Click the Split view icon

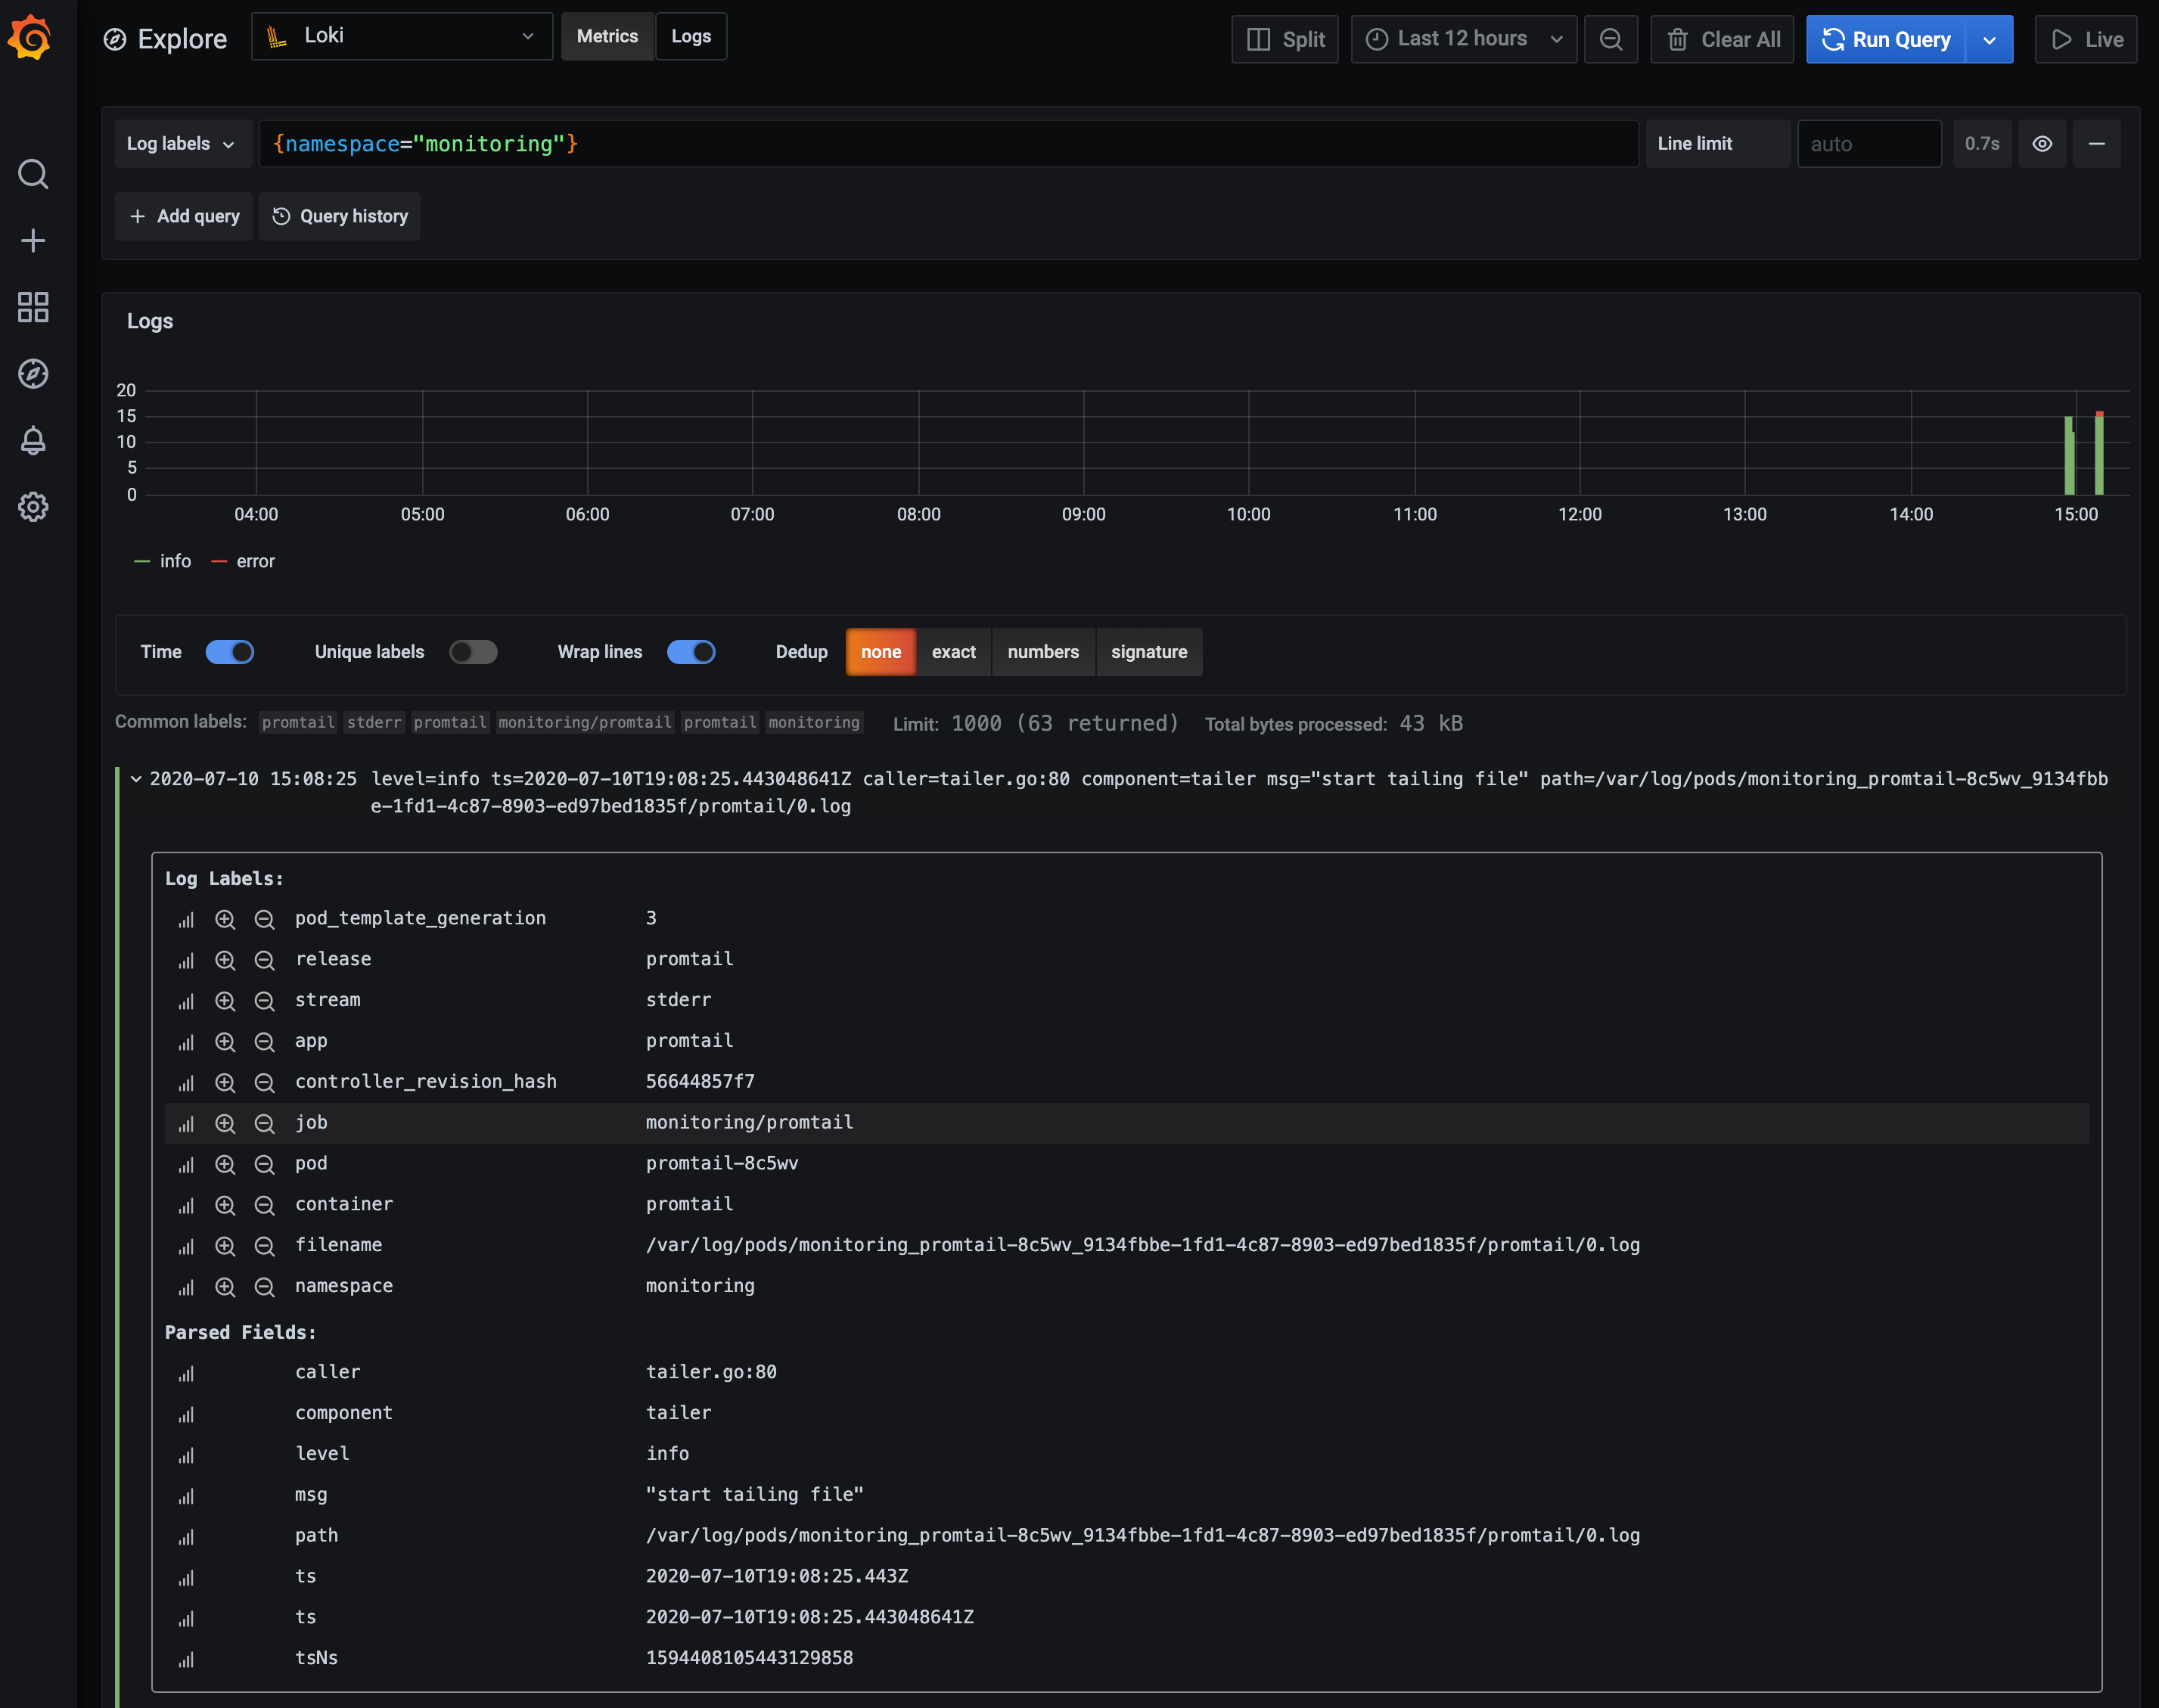click(1284, 39)
